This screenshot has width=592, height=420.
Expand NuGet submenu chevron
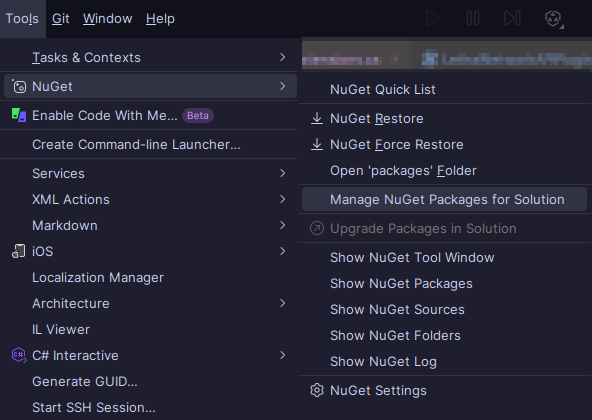click(x=282, y=86)
